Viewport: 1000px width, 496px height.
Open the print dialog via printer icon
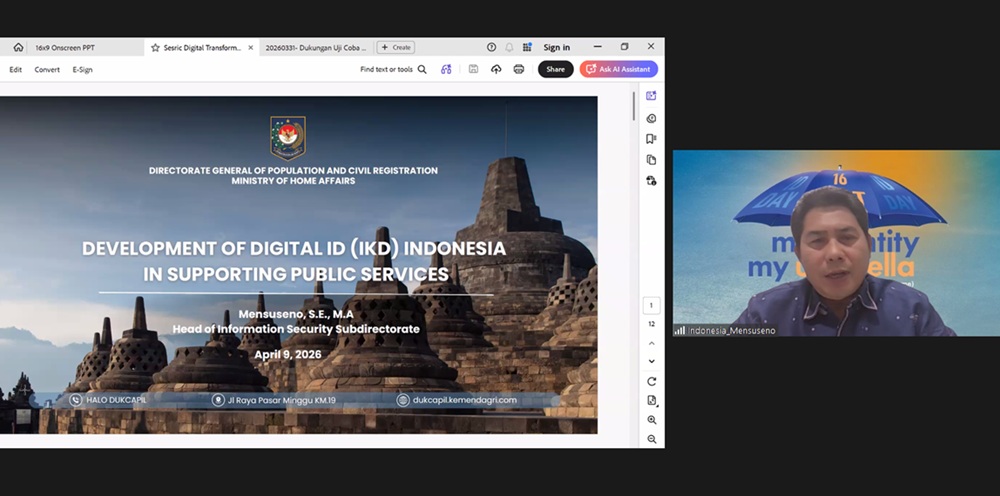[x=519, y=69]
